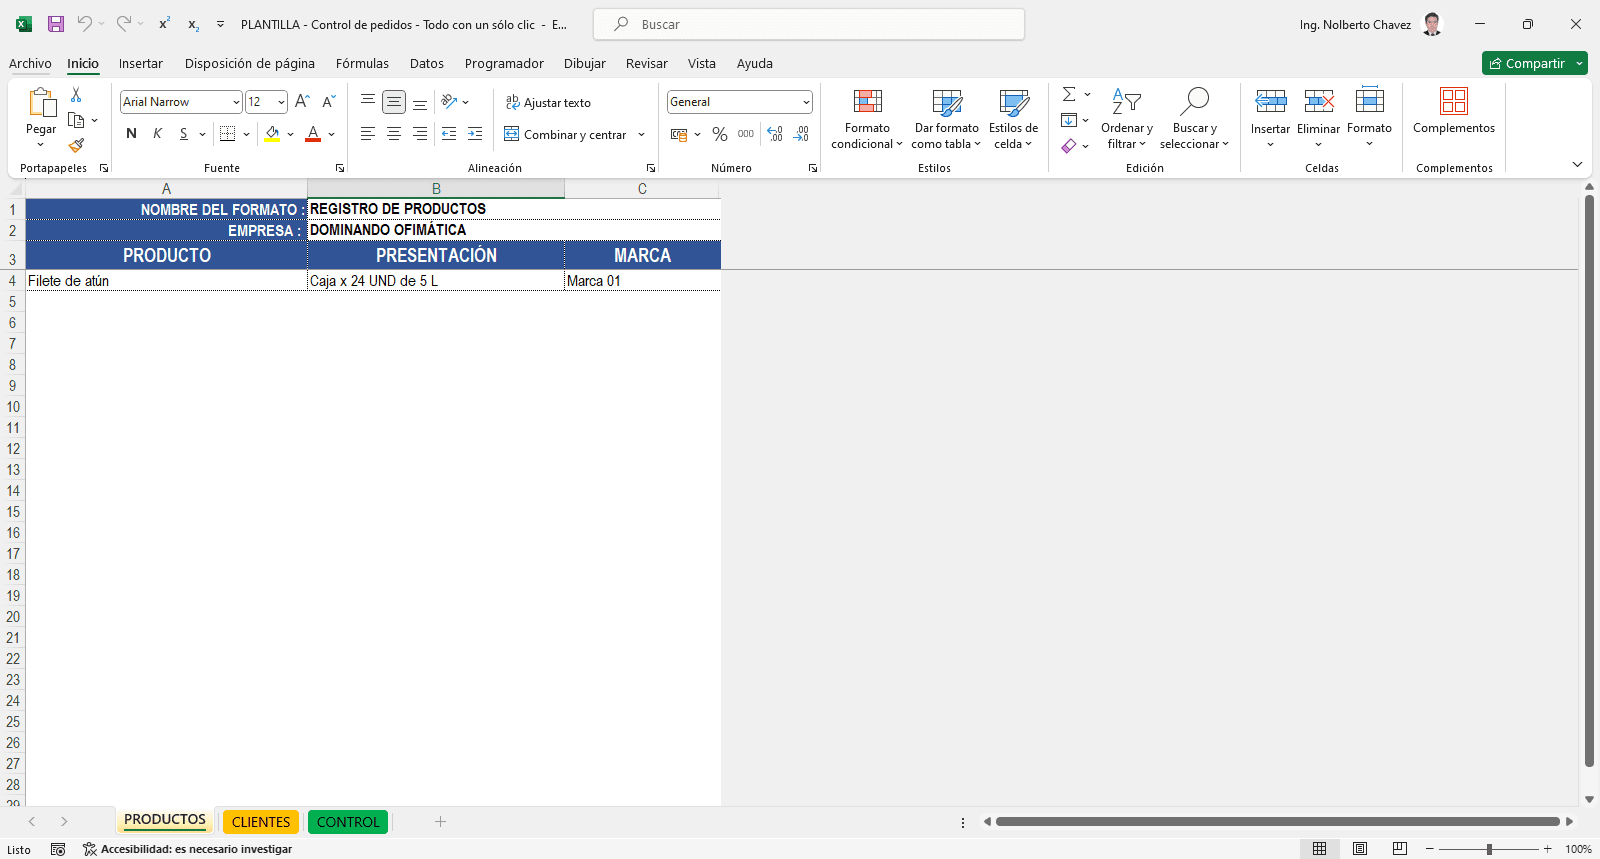Click the Save icon in title bar
Image resolution: width=1600 pixels, height=859 pixels.
(x=56, y=24)
